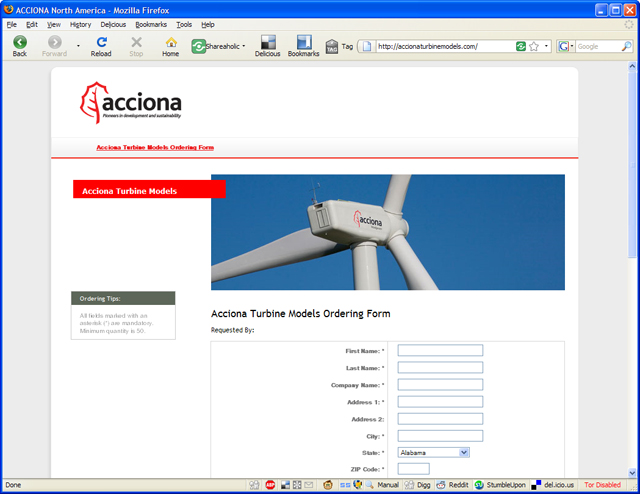Click the page identity icon in address bar
The width and height of the screenshot is (640, 494).
click(x=367, y=46)
